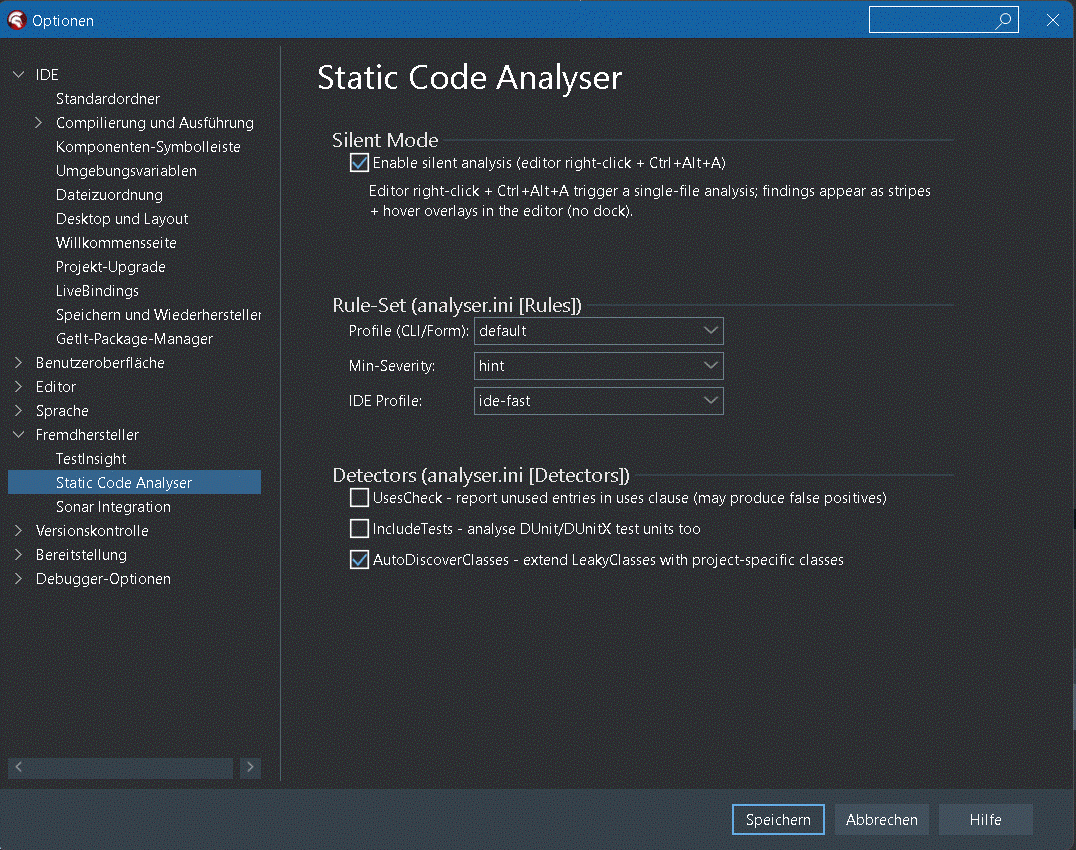
Task: Click the horizontal scrollbar thumb of tree
Action: tap(130, 767)
